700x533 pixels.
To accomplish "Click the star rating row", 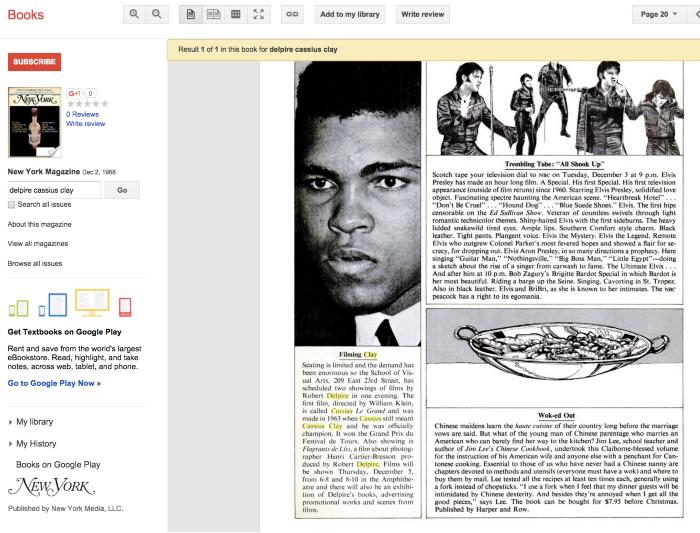I will click(88, 104).
